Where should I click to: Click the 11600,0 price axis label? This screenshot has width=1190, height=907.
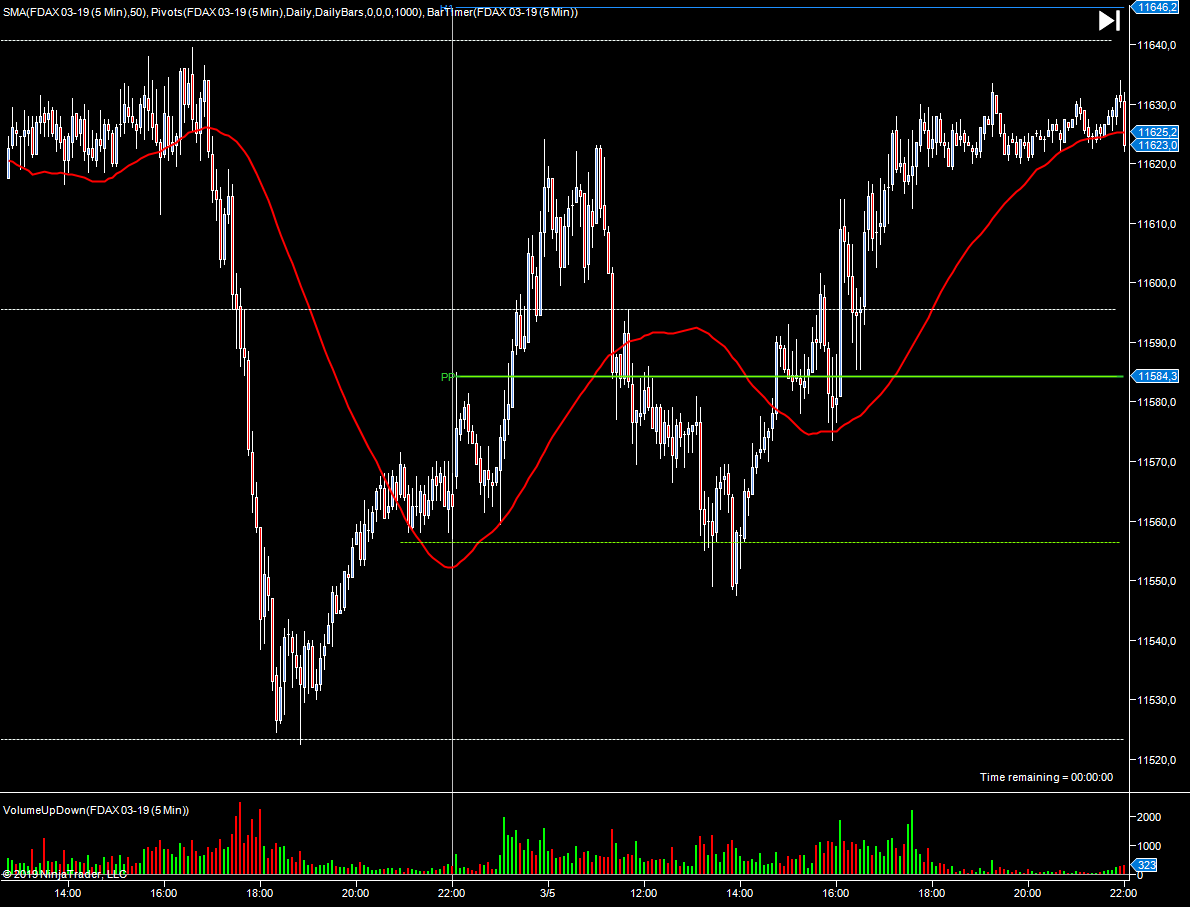pyautogui.click(x=1157, y=284)
